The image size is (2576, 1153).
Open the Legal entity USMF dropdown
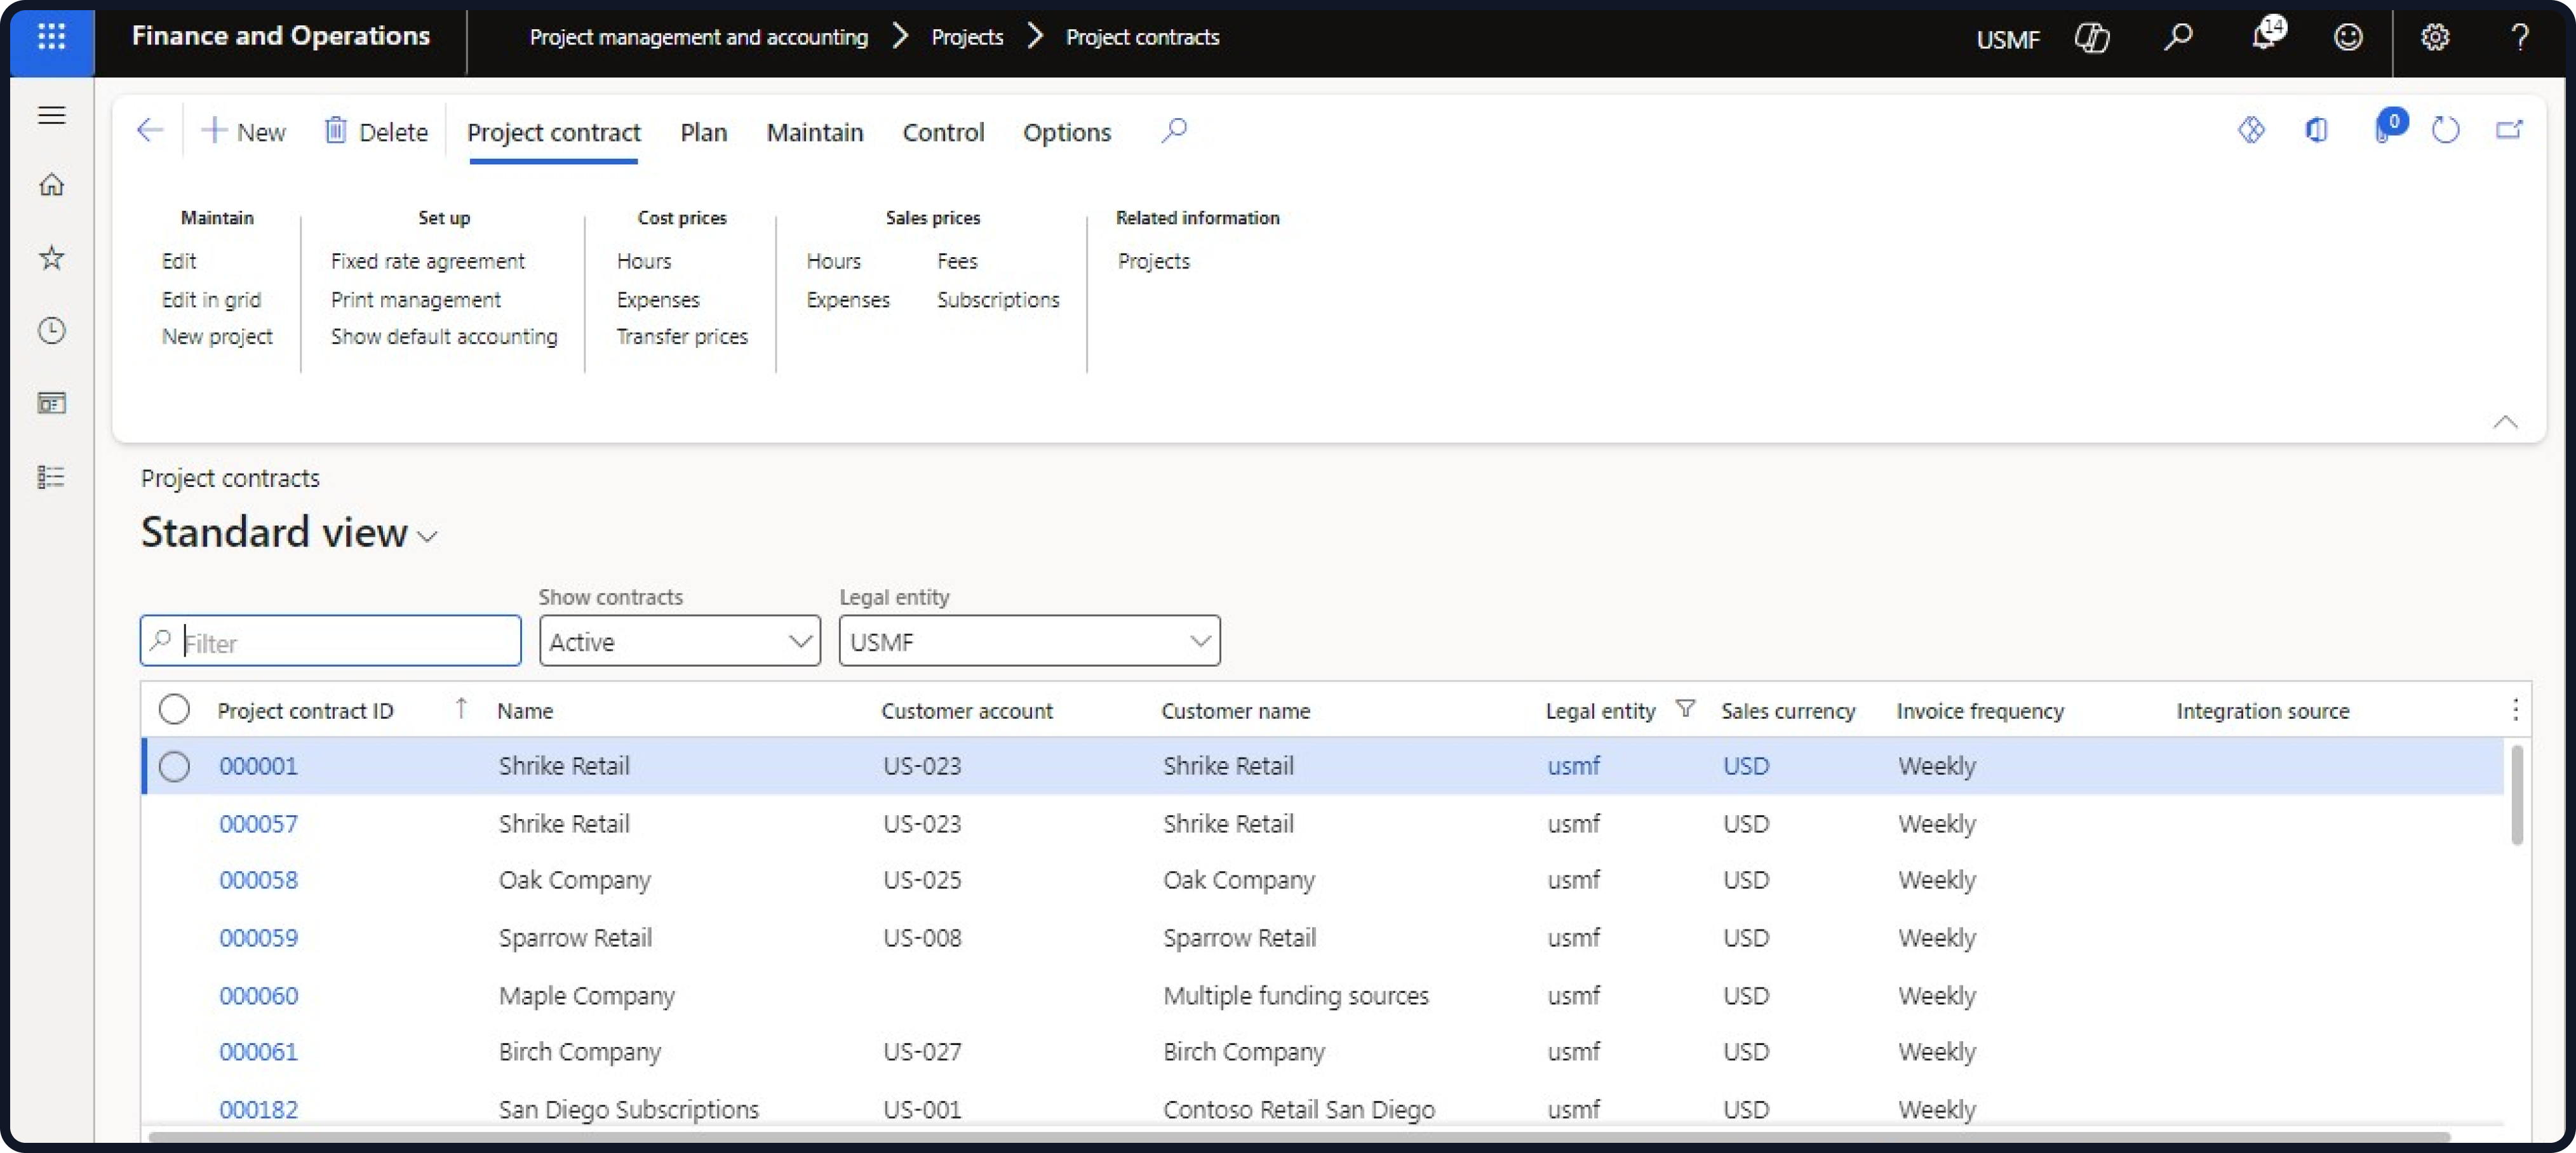click(x=1029, y=641)
